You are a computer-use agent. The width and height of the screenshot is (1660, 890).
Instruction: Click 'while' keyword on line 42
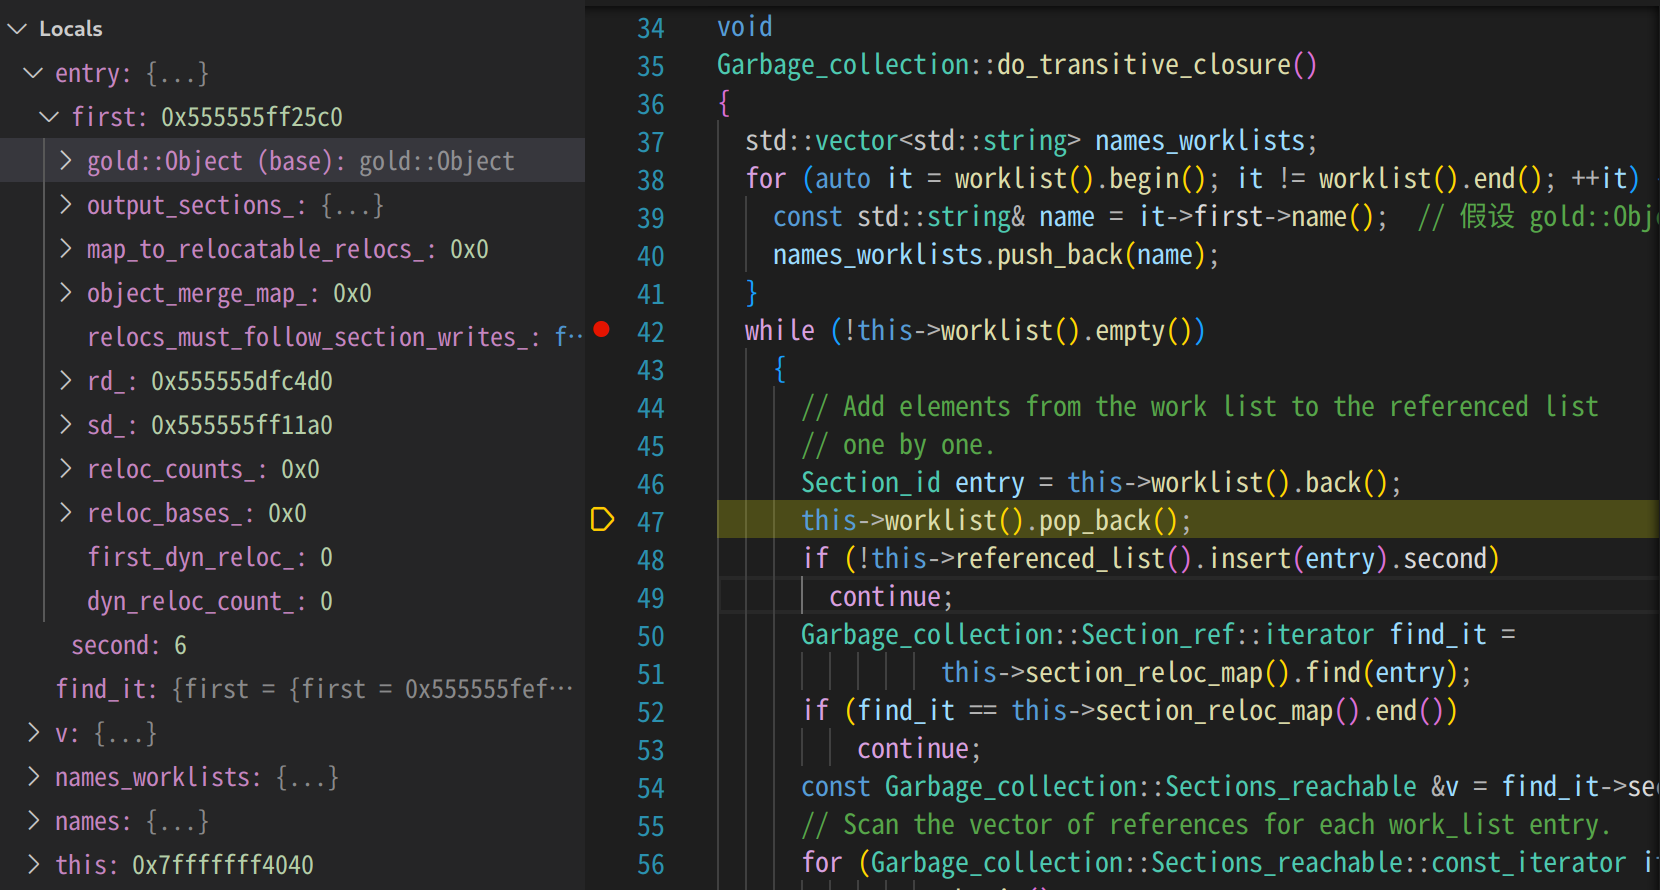coord(780,331)
